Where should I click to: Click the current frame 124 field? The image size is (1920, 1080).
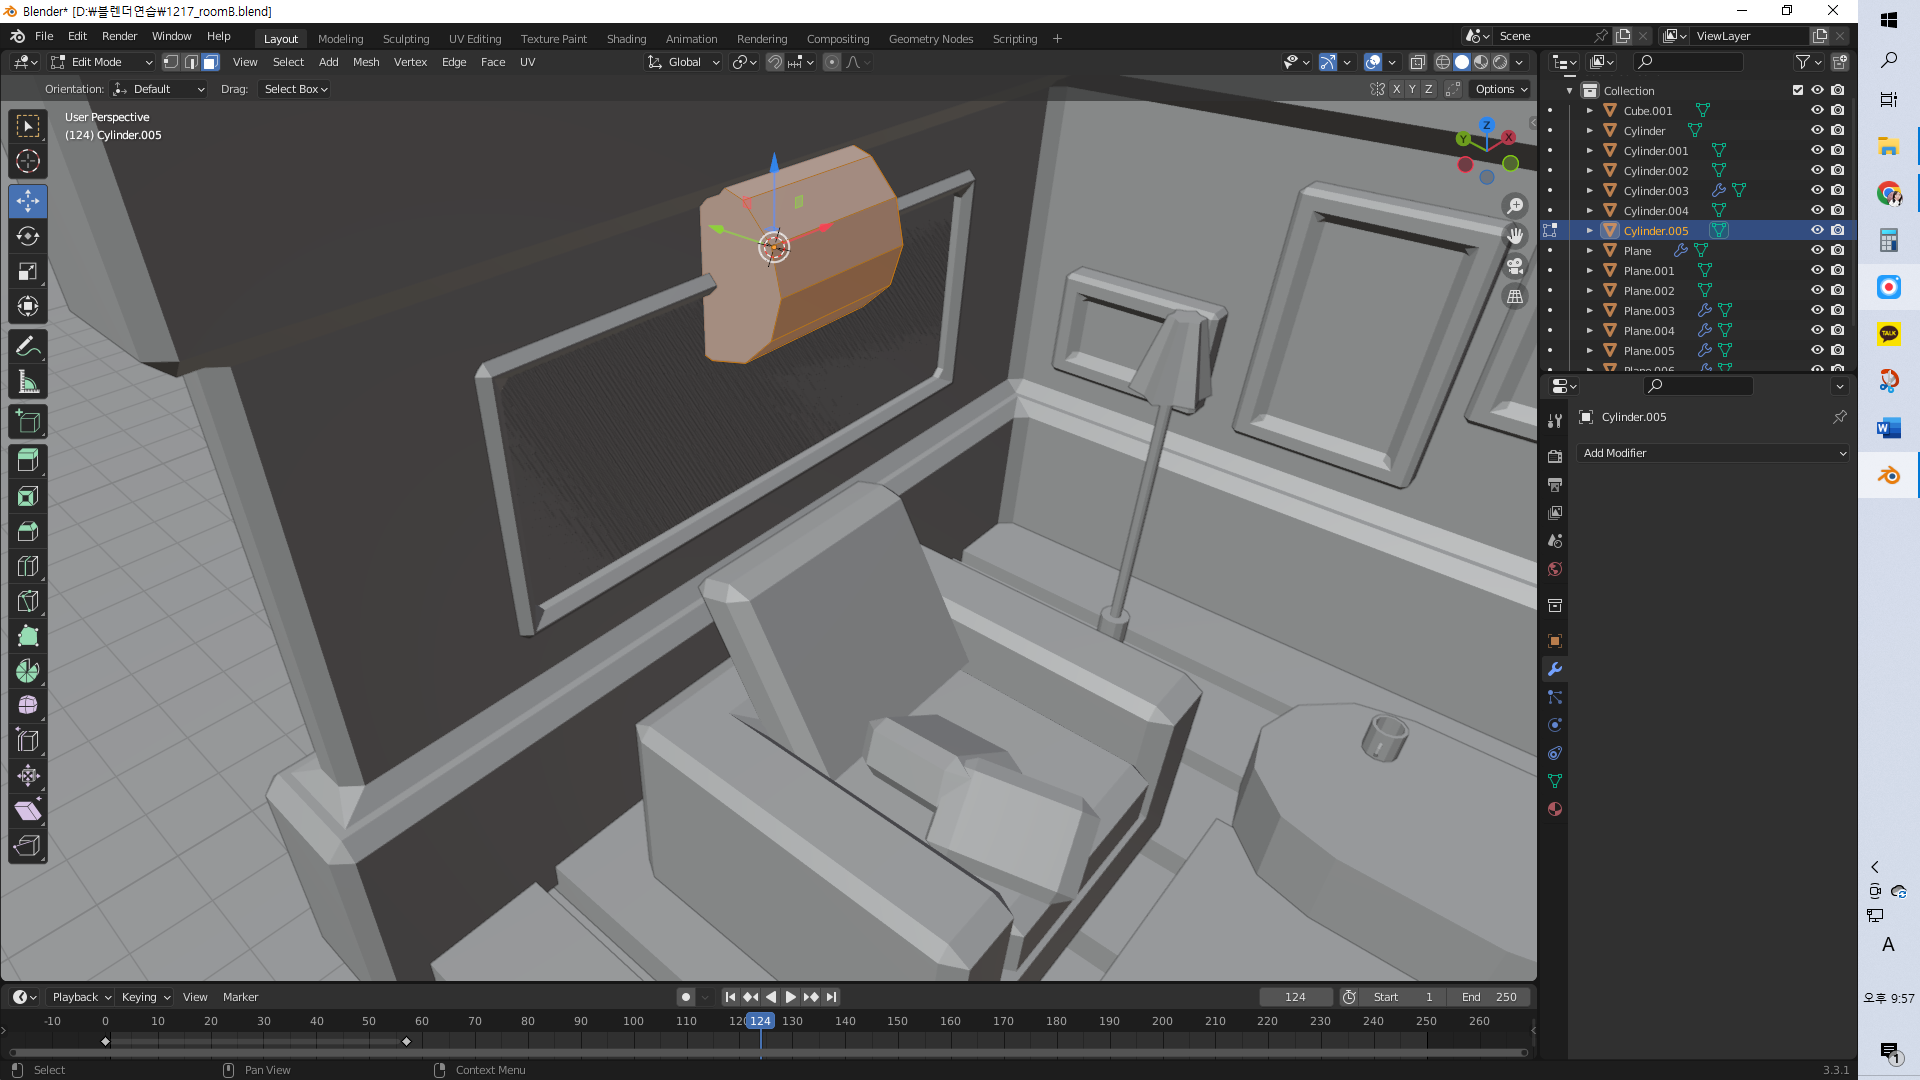[1295, 997]
